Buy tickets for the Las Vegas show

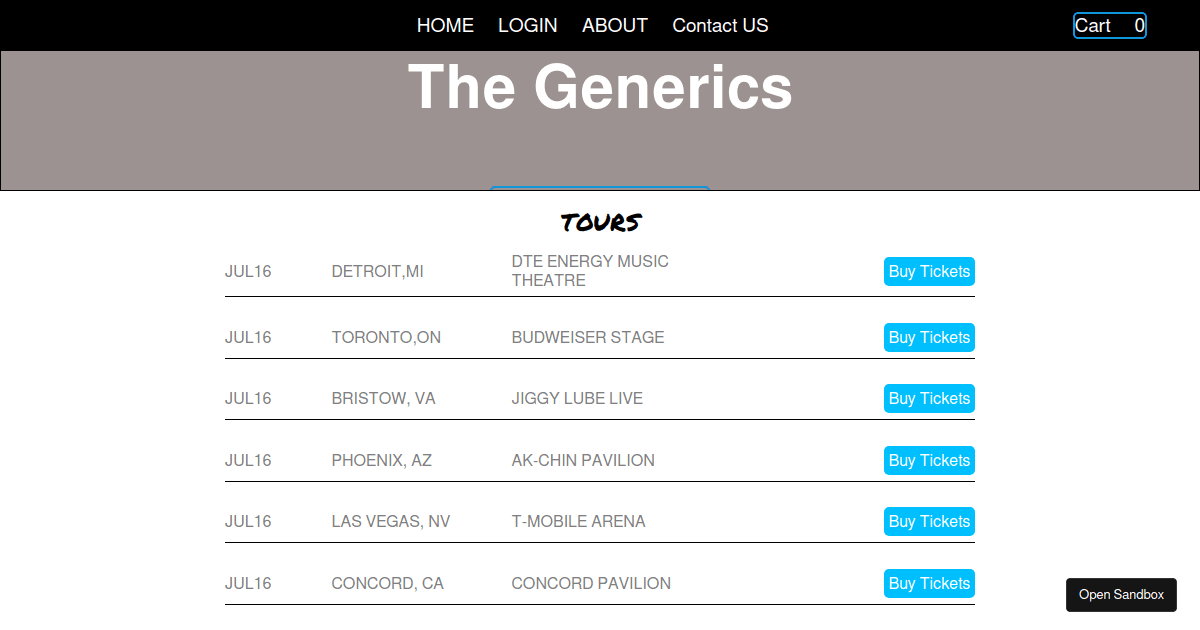point(929,521)
